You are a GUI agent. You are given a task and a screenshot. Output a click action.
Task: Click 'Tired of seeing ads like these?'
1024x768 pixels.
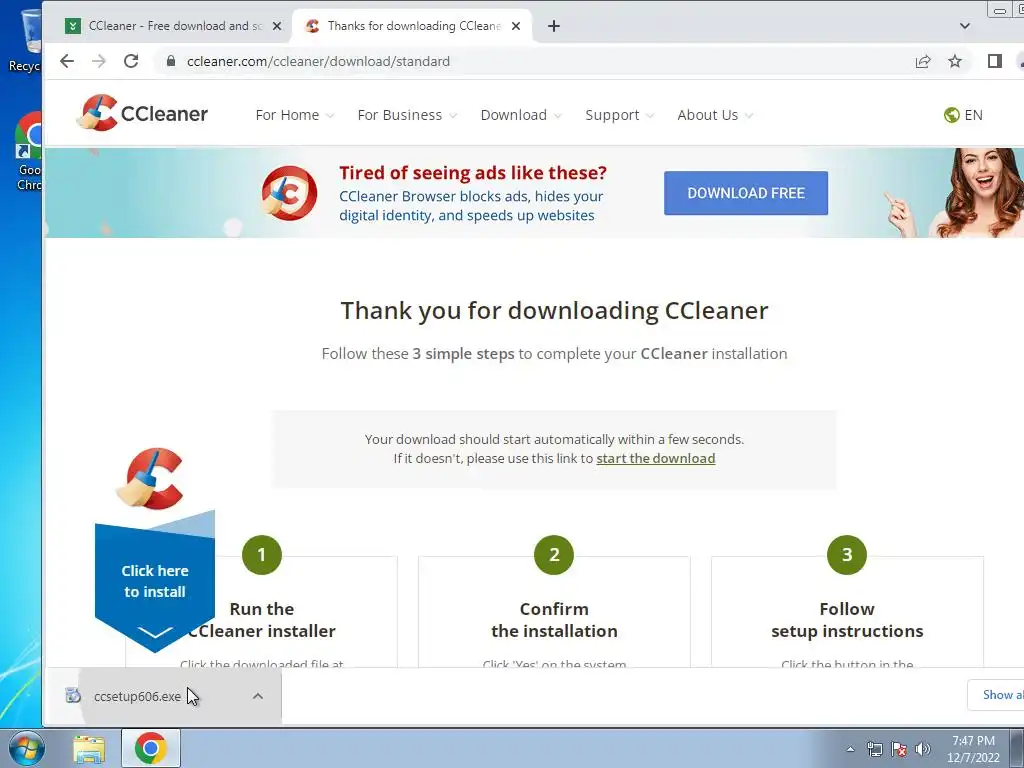pyautogui.click(x=473, y=173)
